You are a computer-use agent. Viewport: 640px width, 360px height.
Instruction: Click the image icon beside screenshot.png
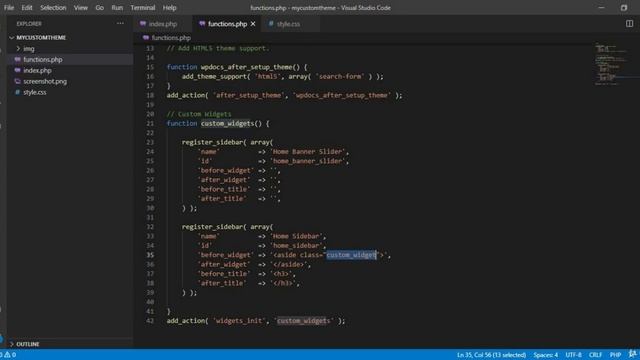[18, 82]
